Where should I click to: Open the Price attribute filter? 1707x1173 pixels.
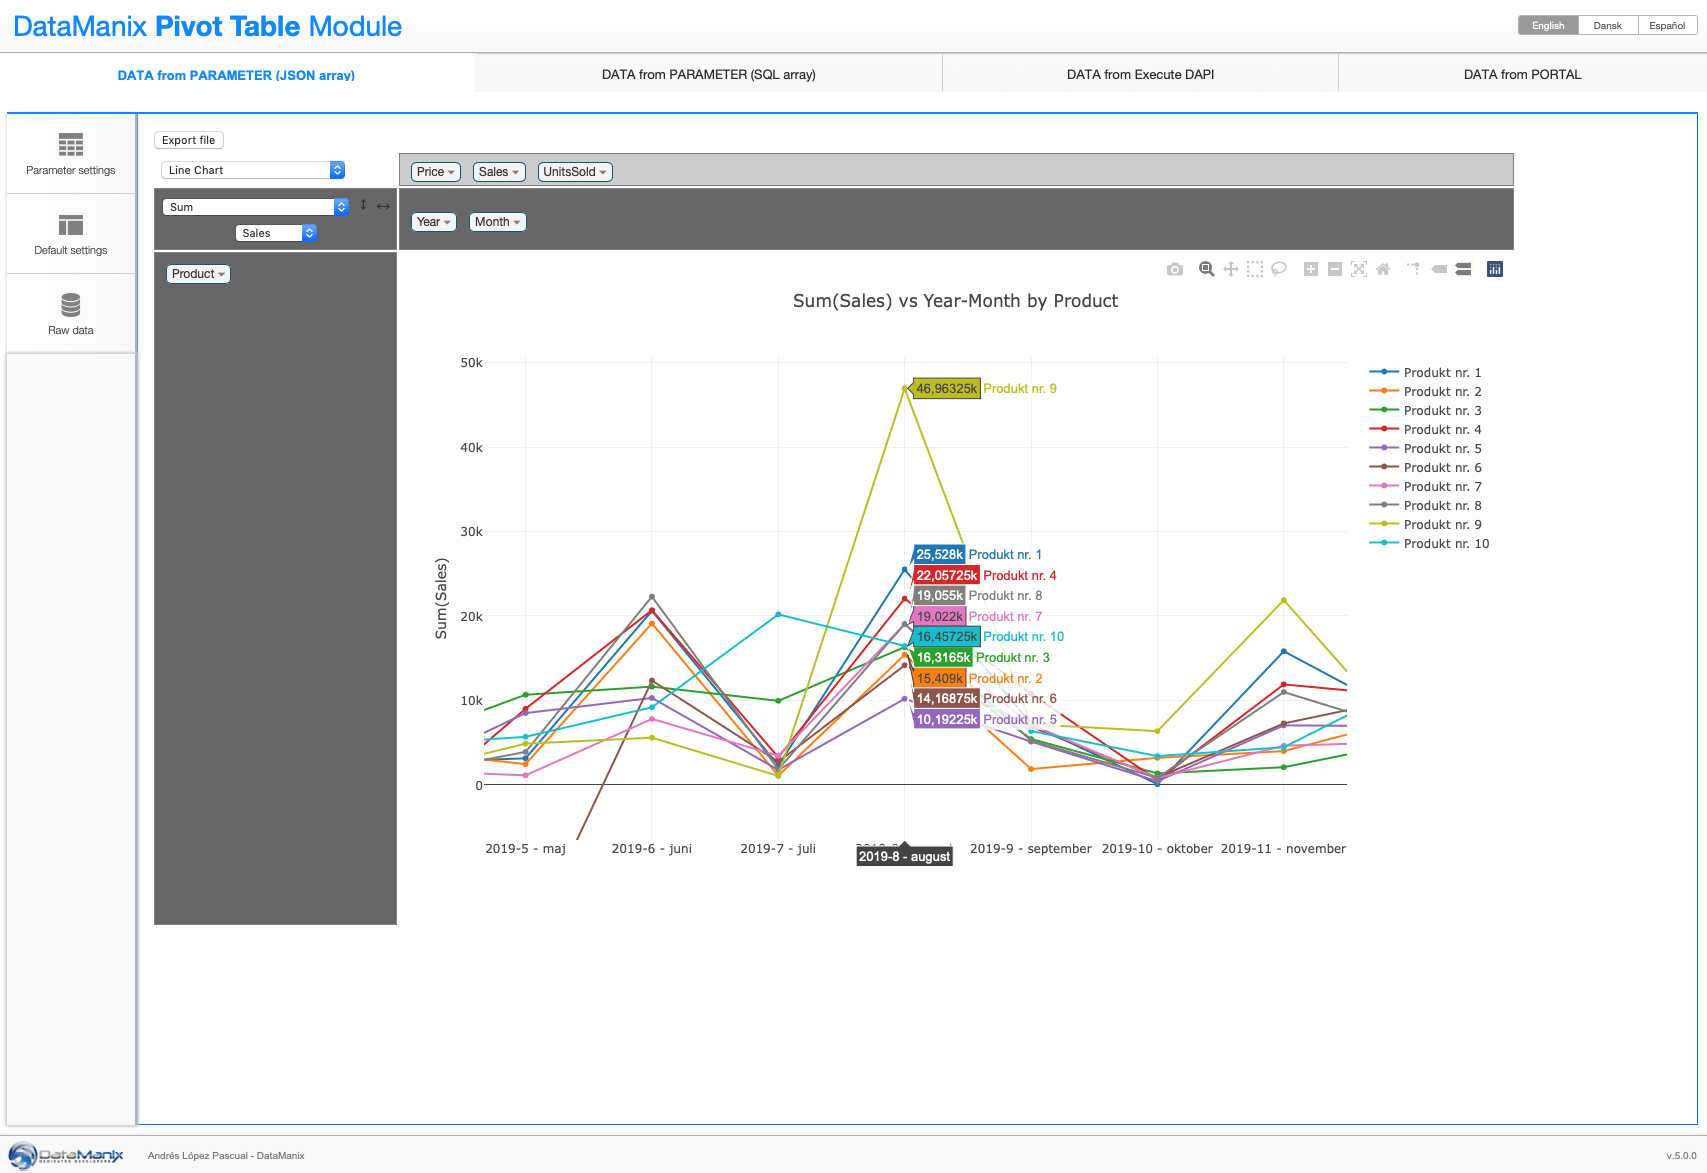(x=435, y=172)
